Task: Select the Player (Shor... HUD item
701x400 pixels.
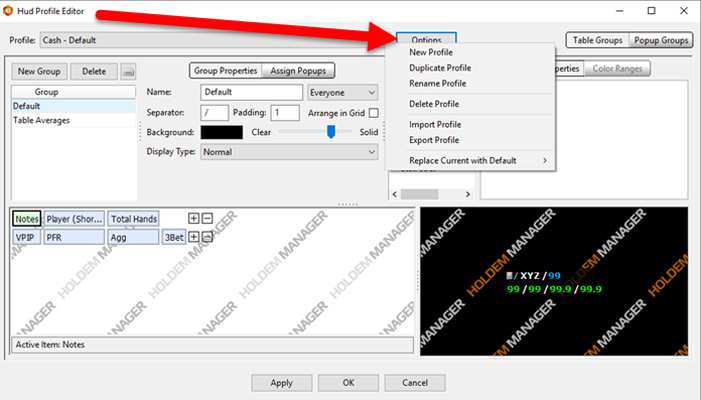Action: coord(74,219)
